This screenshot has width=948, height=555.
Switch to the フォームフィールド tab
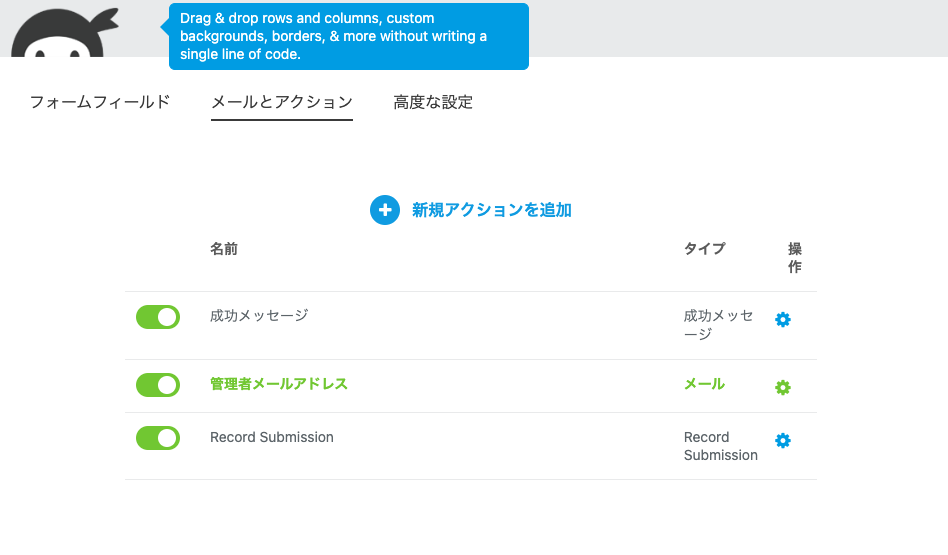tap(100, 102)
